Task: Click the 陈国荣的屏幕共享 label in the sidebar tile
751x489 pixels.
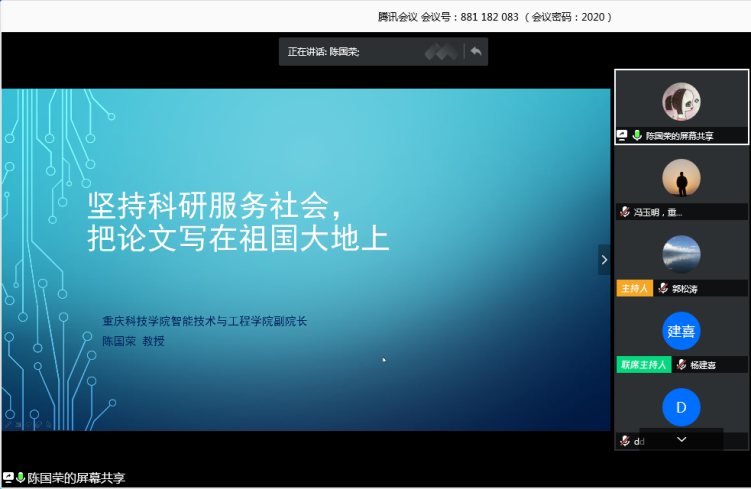Action: 680,136
